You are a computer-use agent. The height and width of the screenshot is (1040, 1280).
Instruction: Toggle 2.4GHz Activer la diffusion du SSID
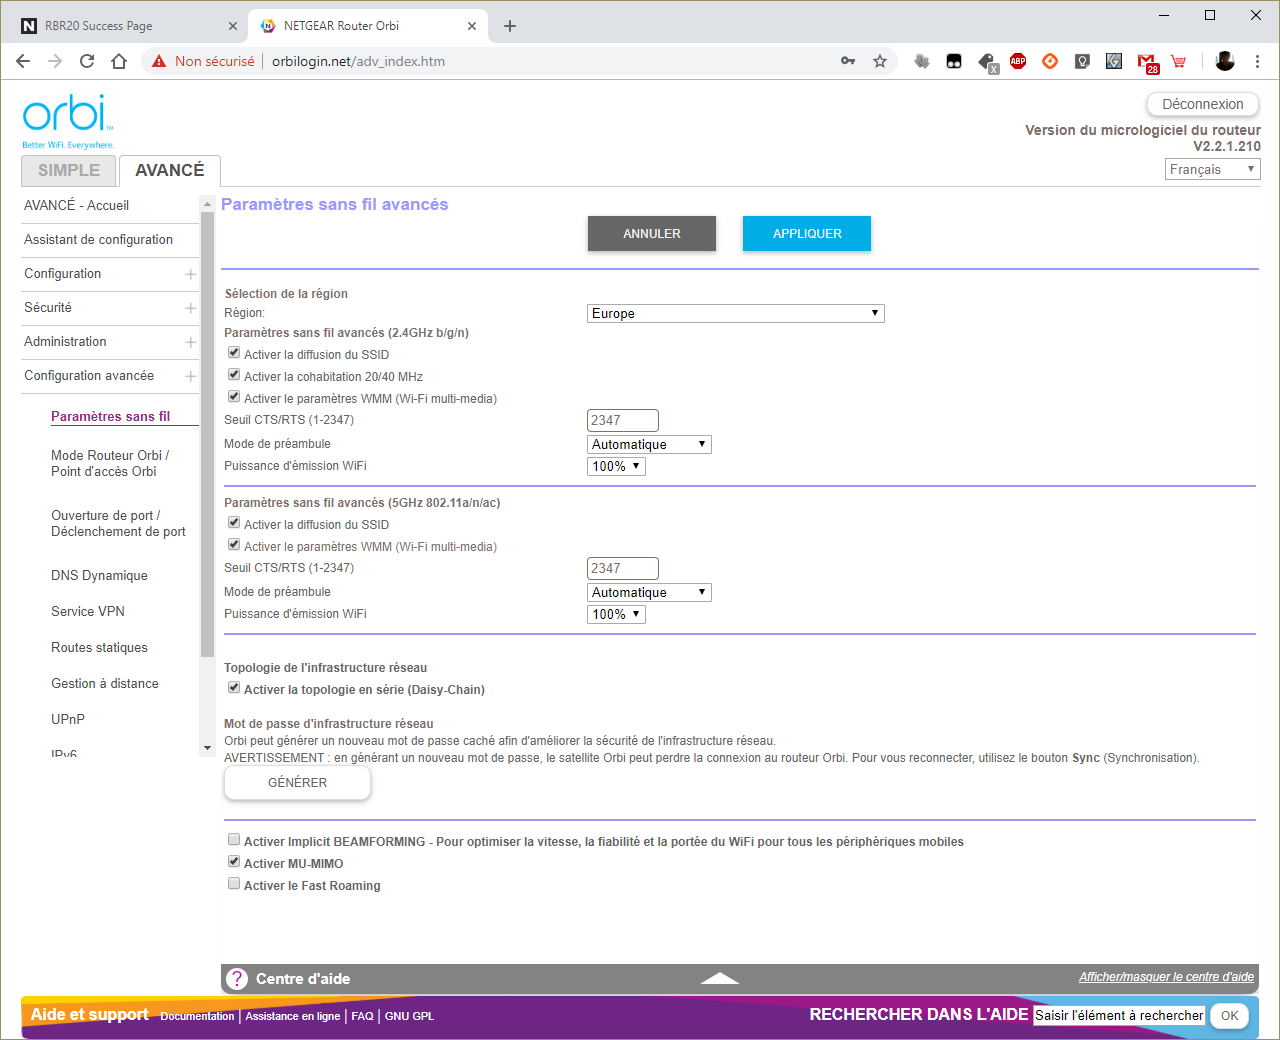point(234,352)
